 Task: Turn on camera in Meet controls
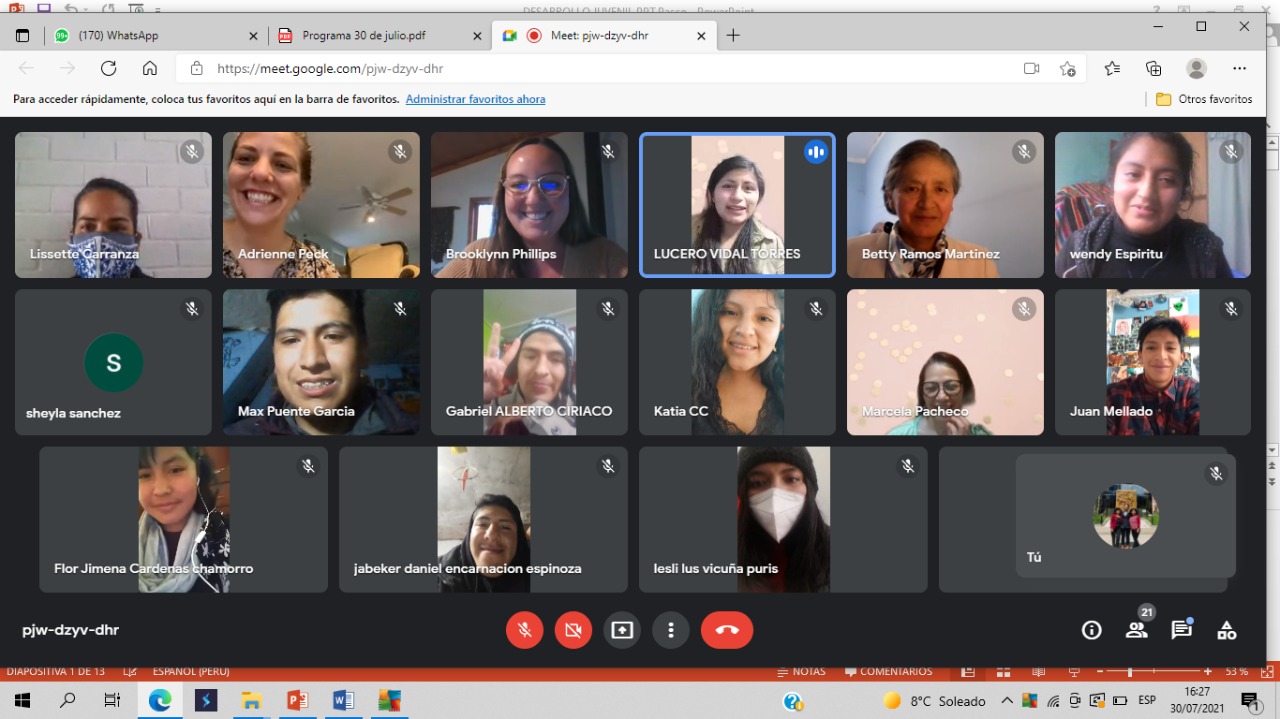[x=573, y=630]
